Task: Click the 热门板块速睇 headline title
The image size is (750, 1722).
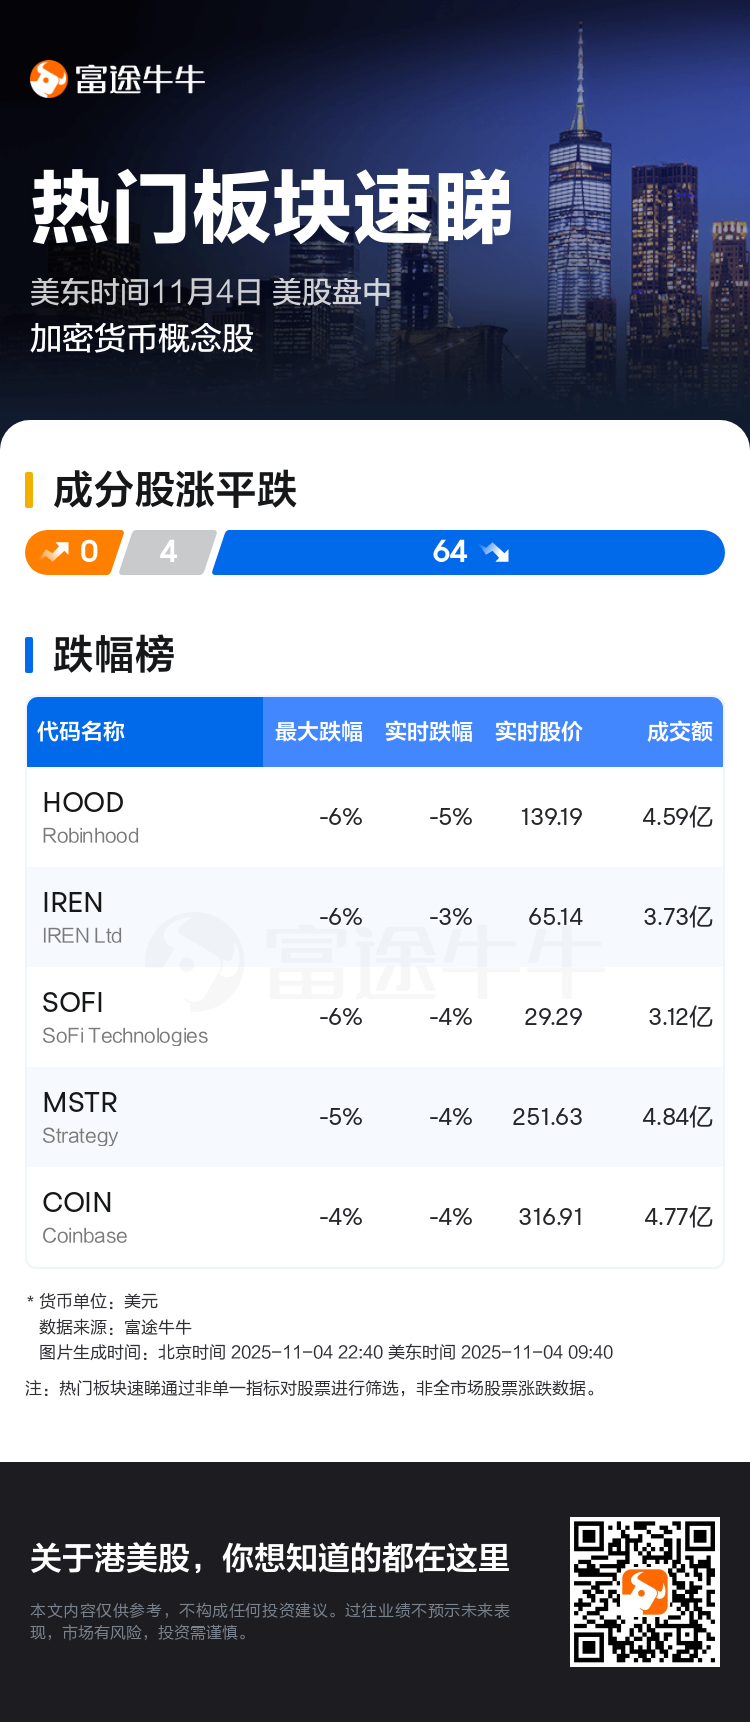Action: [272, 208]
